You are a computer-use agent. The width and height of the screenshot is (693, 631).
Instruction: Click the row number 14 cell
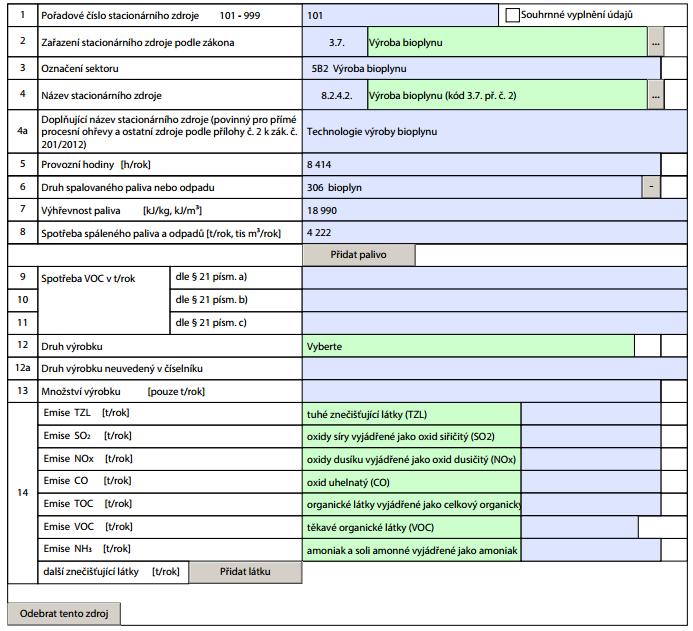[23, 493]
